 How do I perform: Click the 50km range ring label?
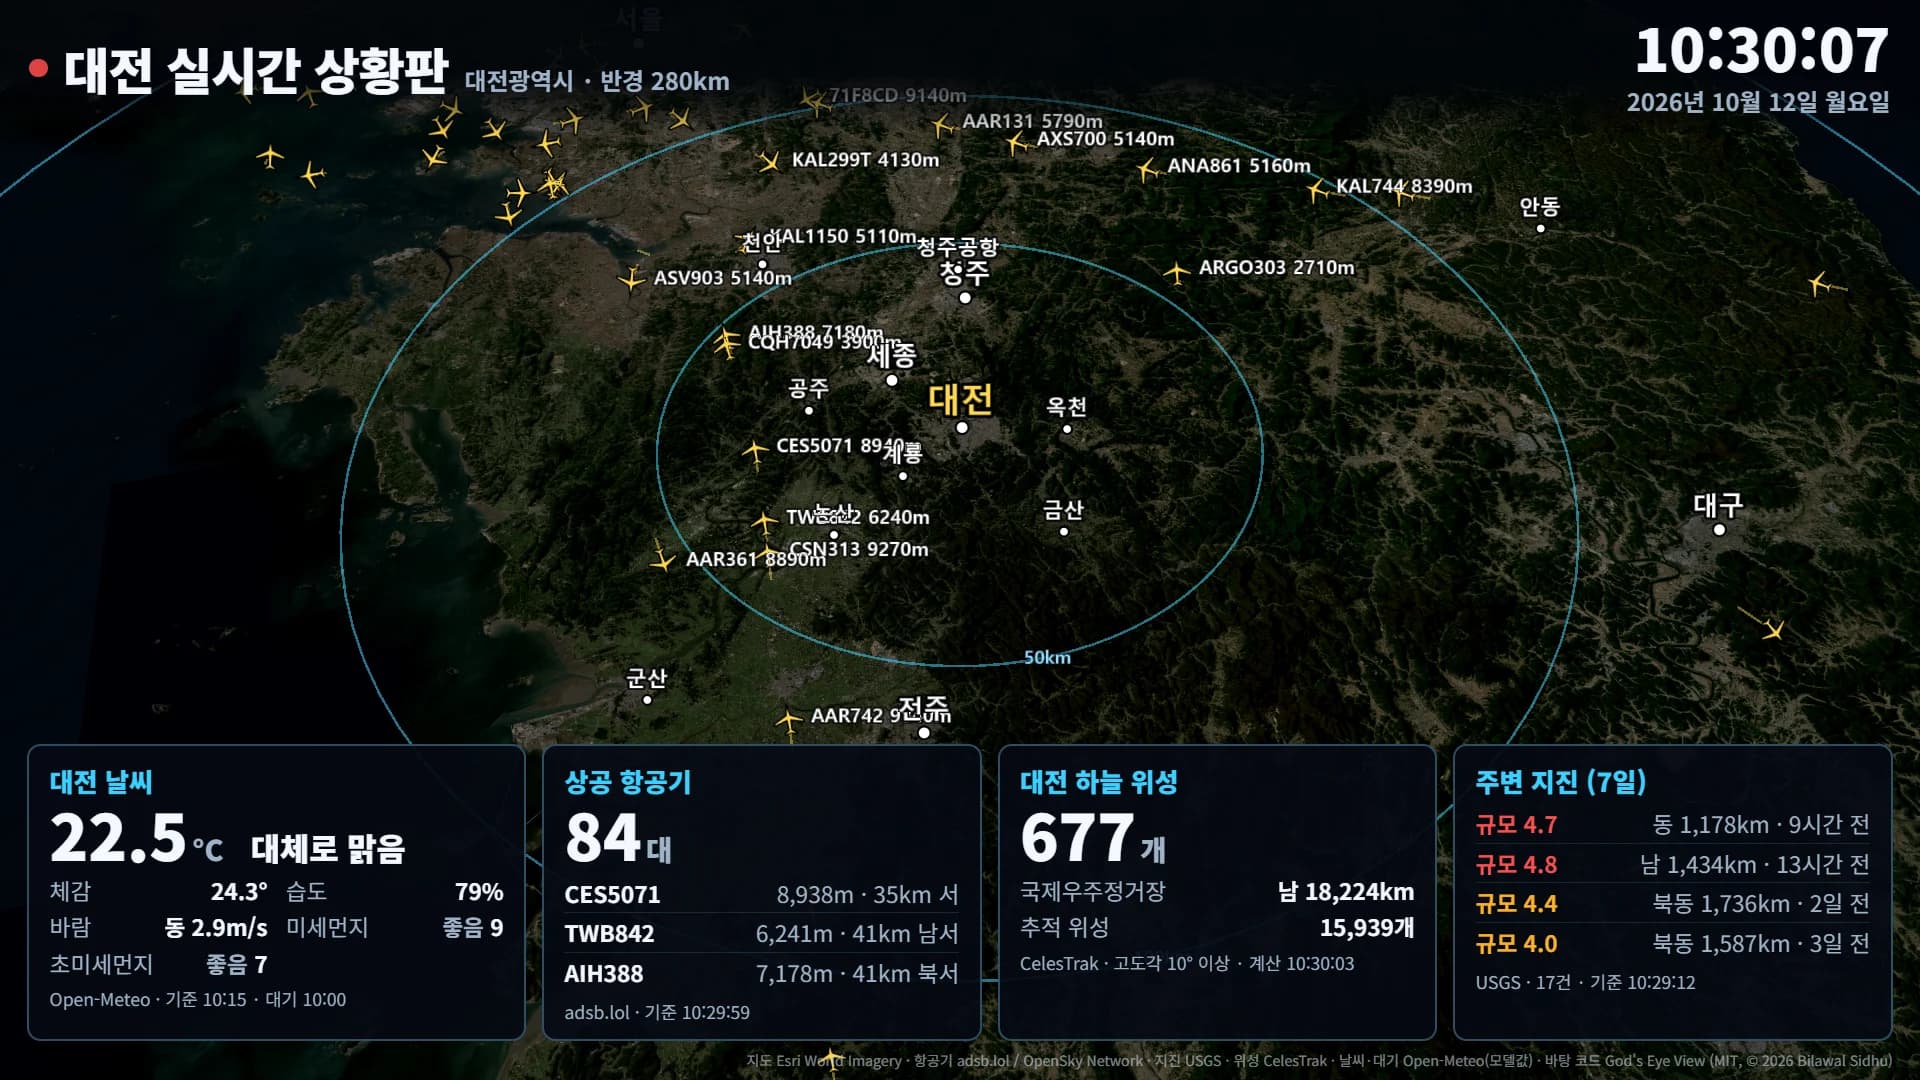click(1047, 657)
